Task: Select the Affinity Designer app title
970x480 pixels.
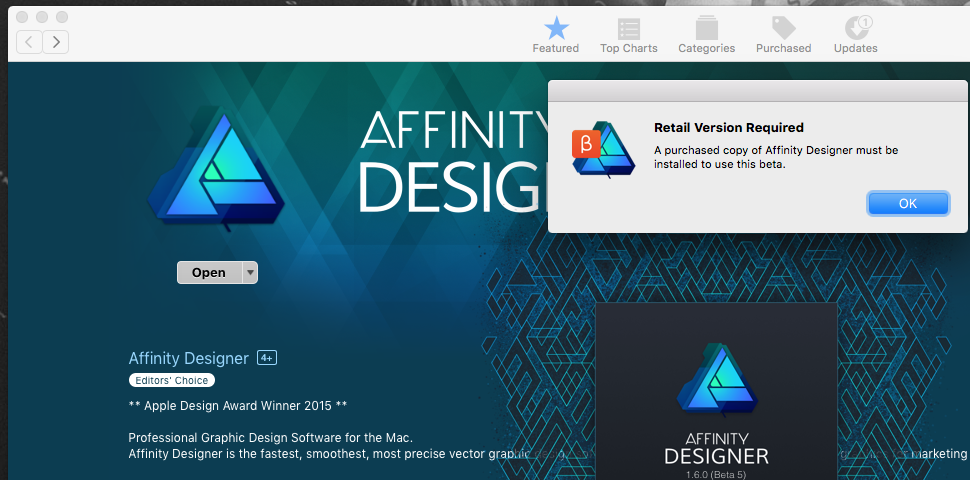Action: [x=189, y=358]
